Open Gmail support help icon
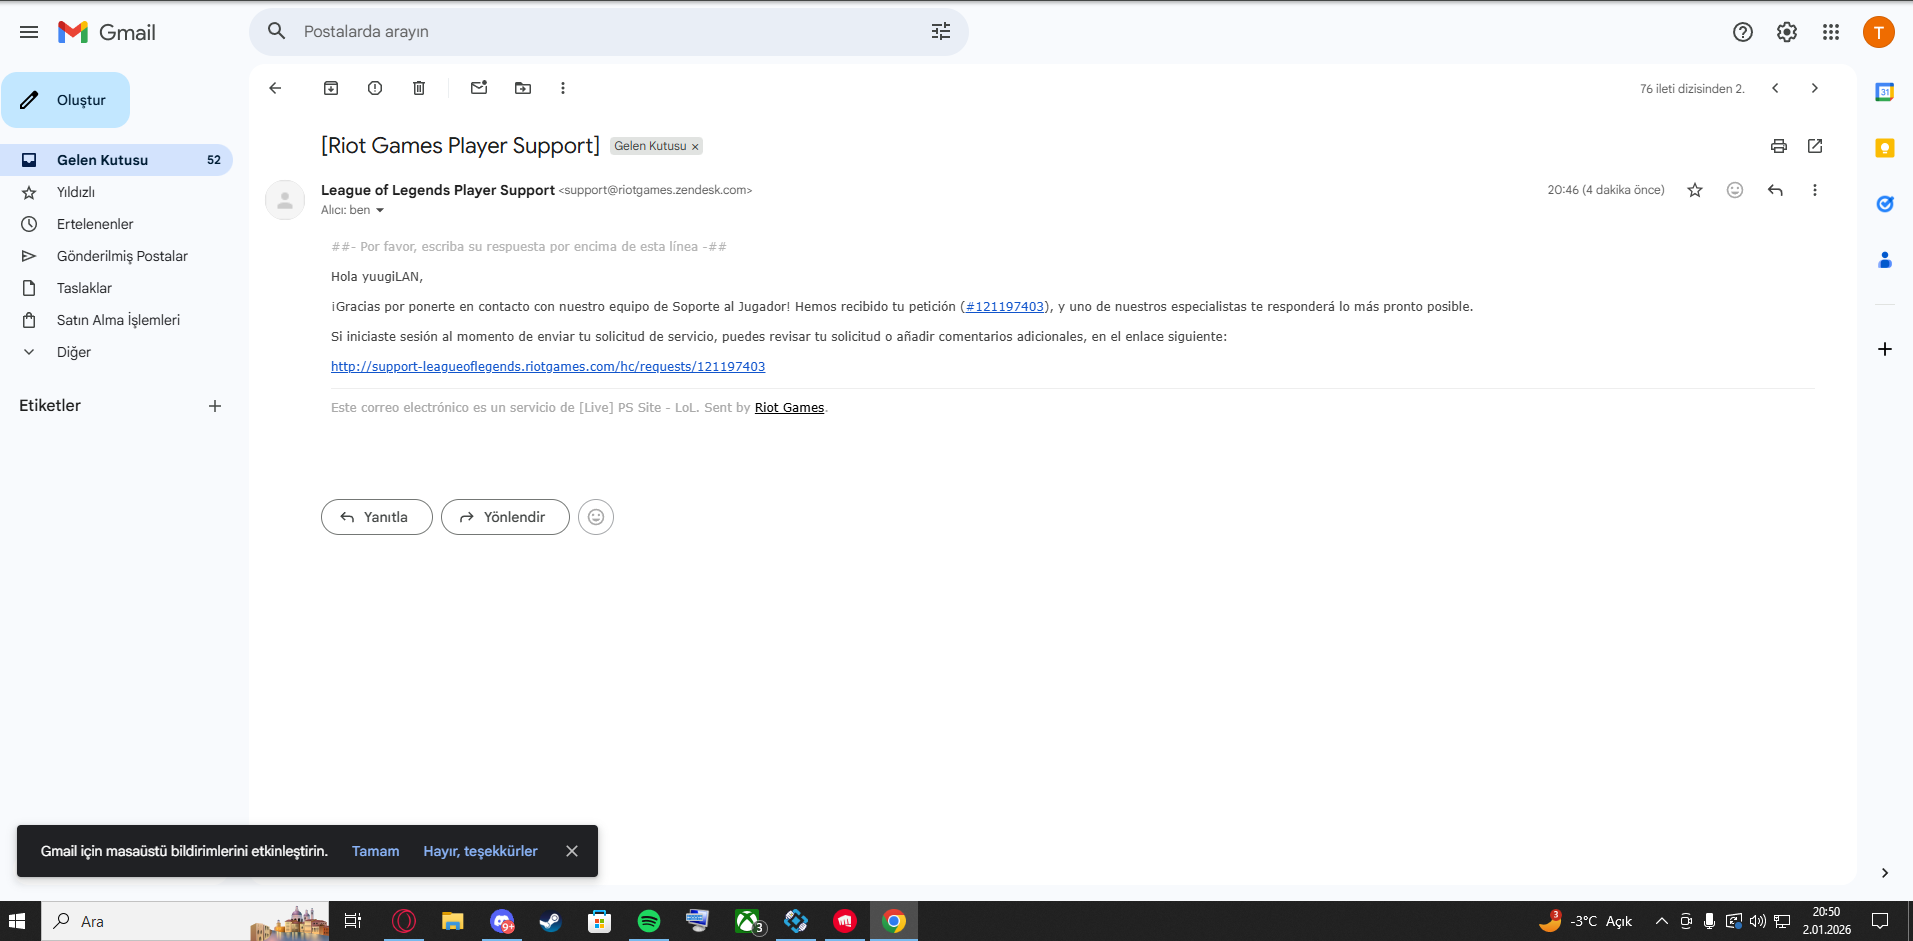This screenshot has height=941, width=1913. (1743, 32)
